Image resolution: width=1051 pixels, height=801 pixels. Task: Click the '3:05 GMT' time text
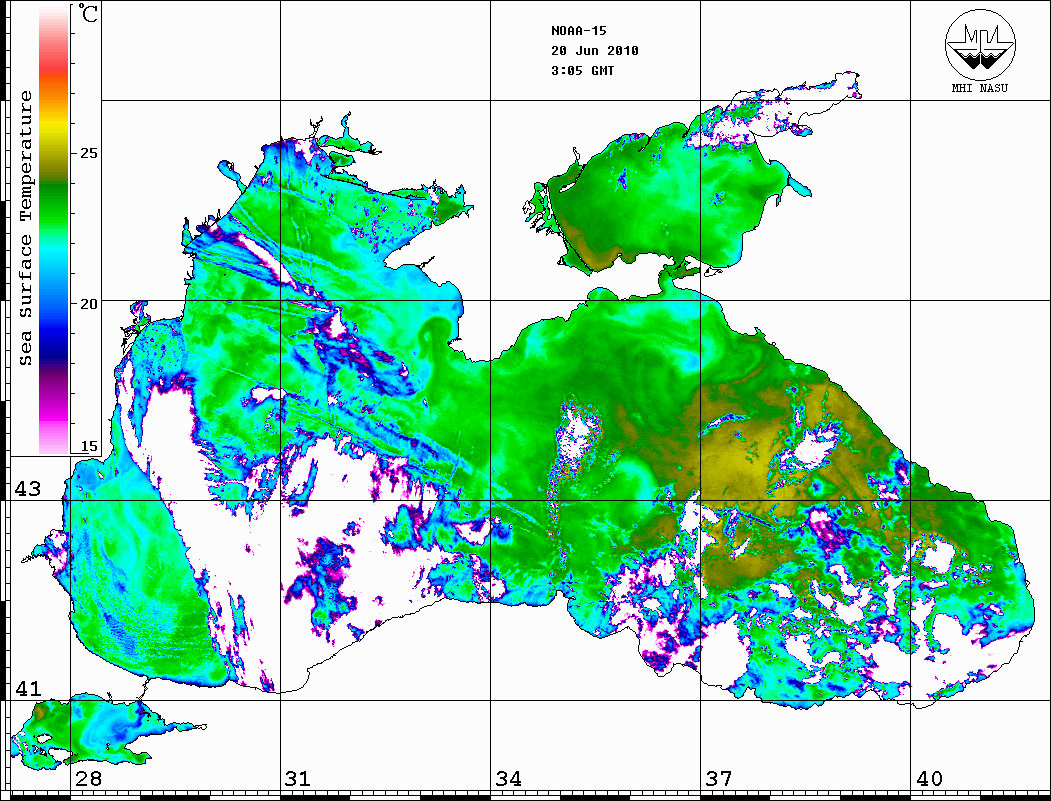[582, 70]
